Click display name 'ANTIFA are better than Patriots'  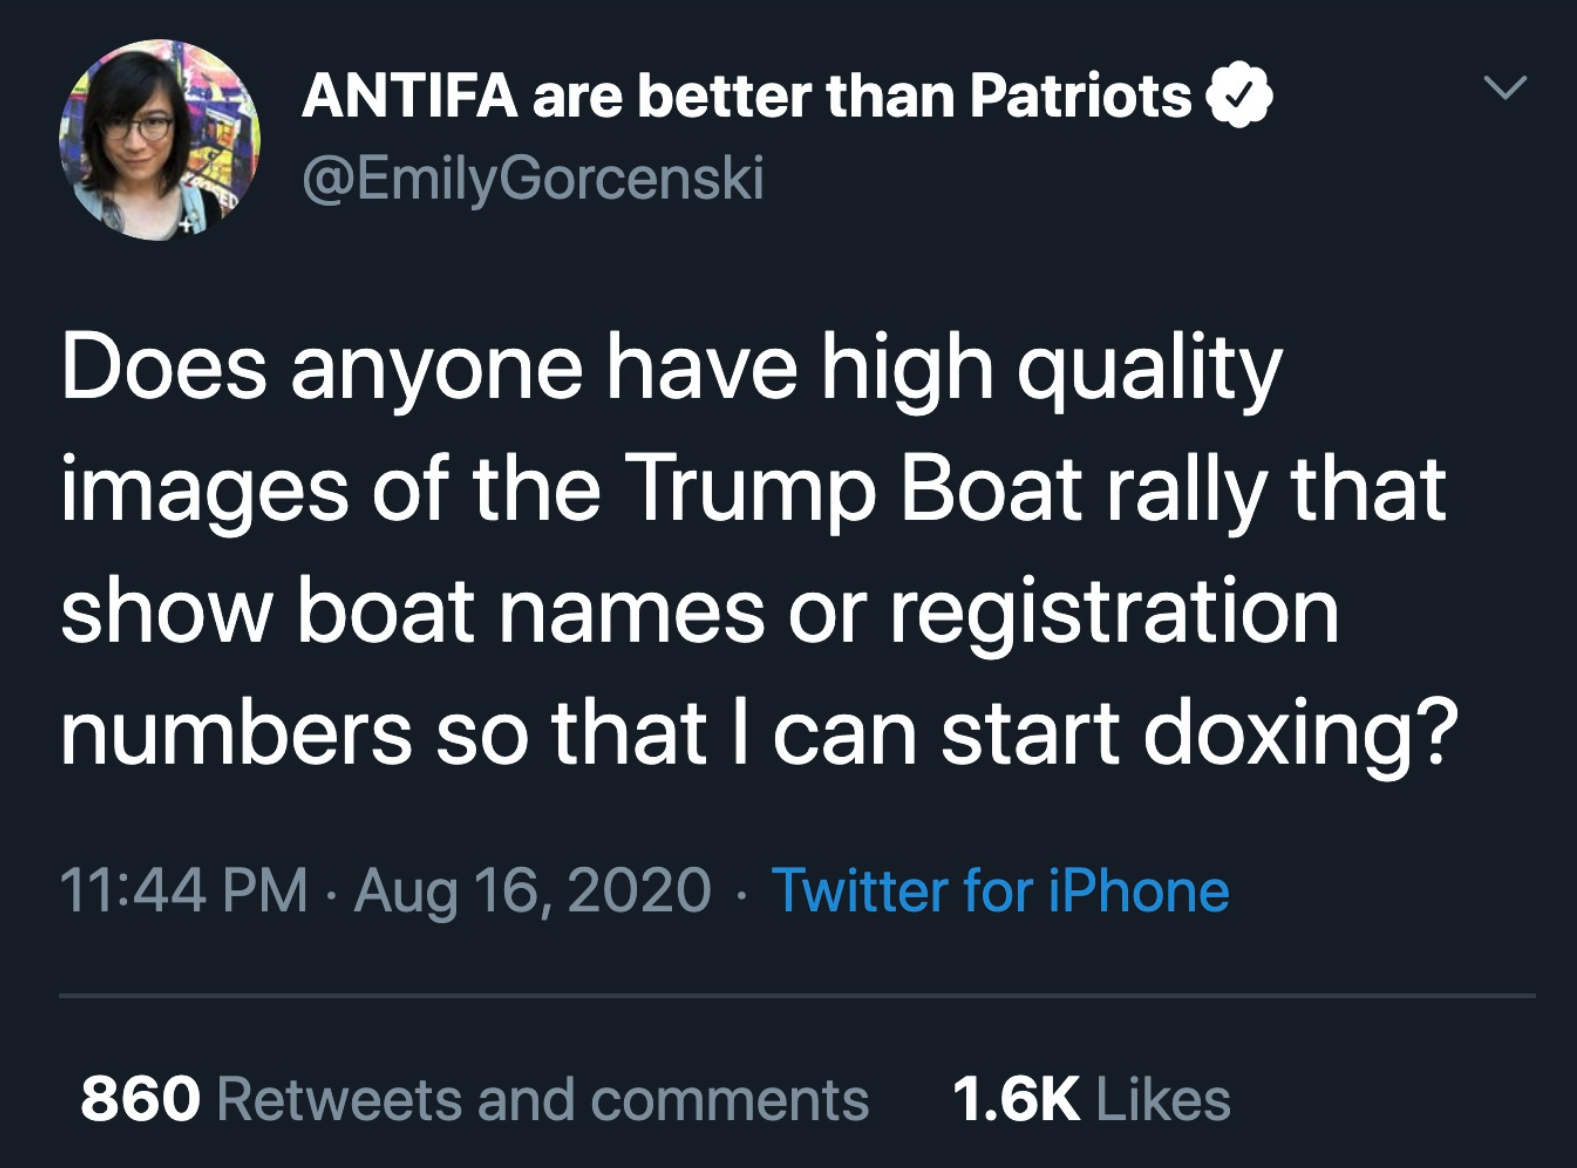(747, 96)
